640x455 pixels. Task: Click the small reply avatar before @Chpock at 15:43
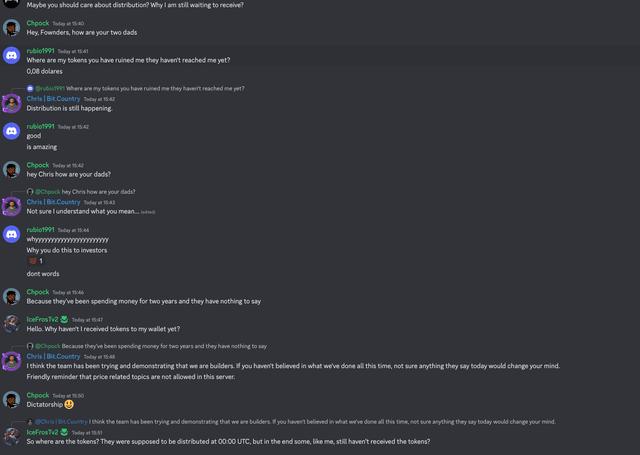pos(30,191)
